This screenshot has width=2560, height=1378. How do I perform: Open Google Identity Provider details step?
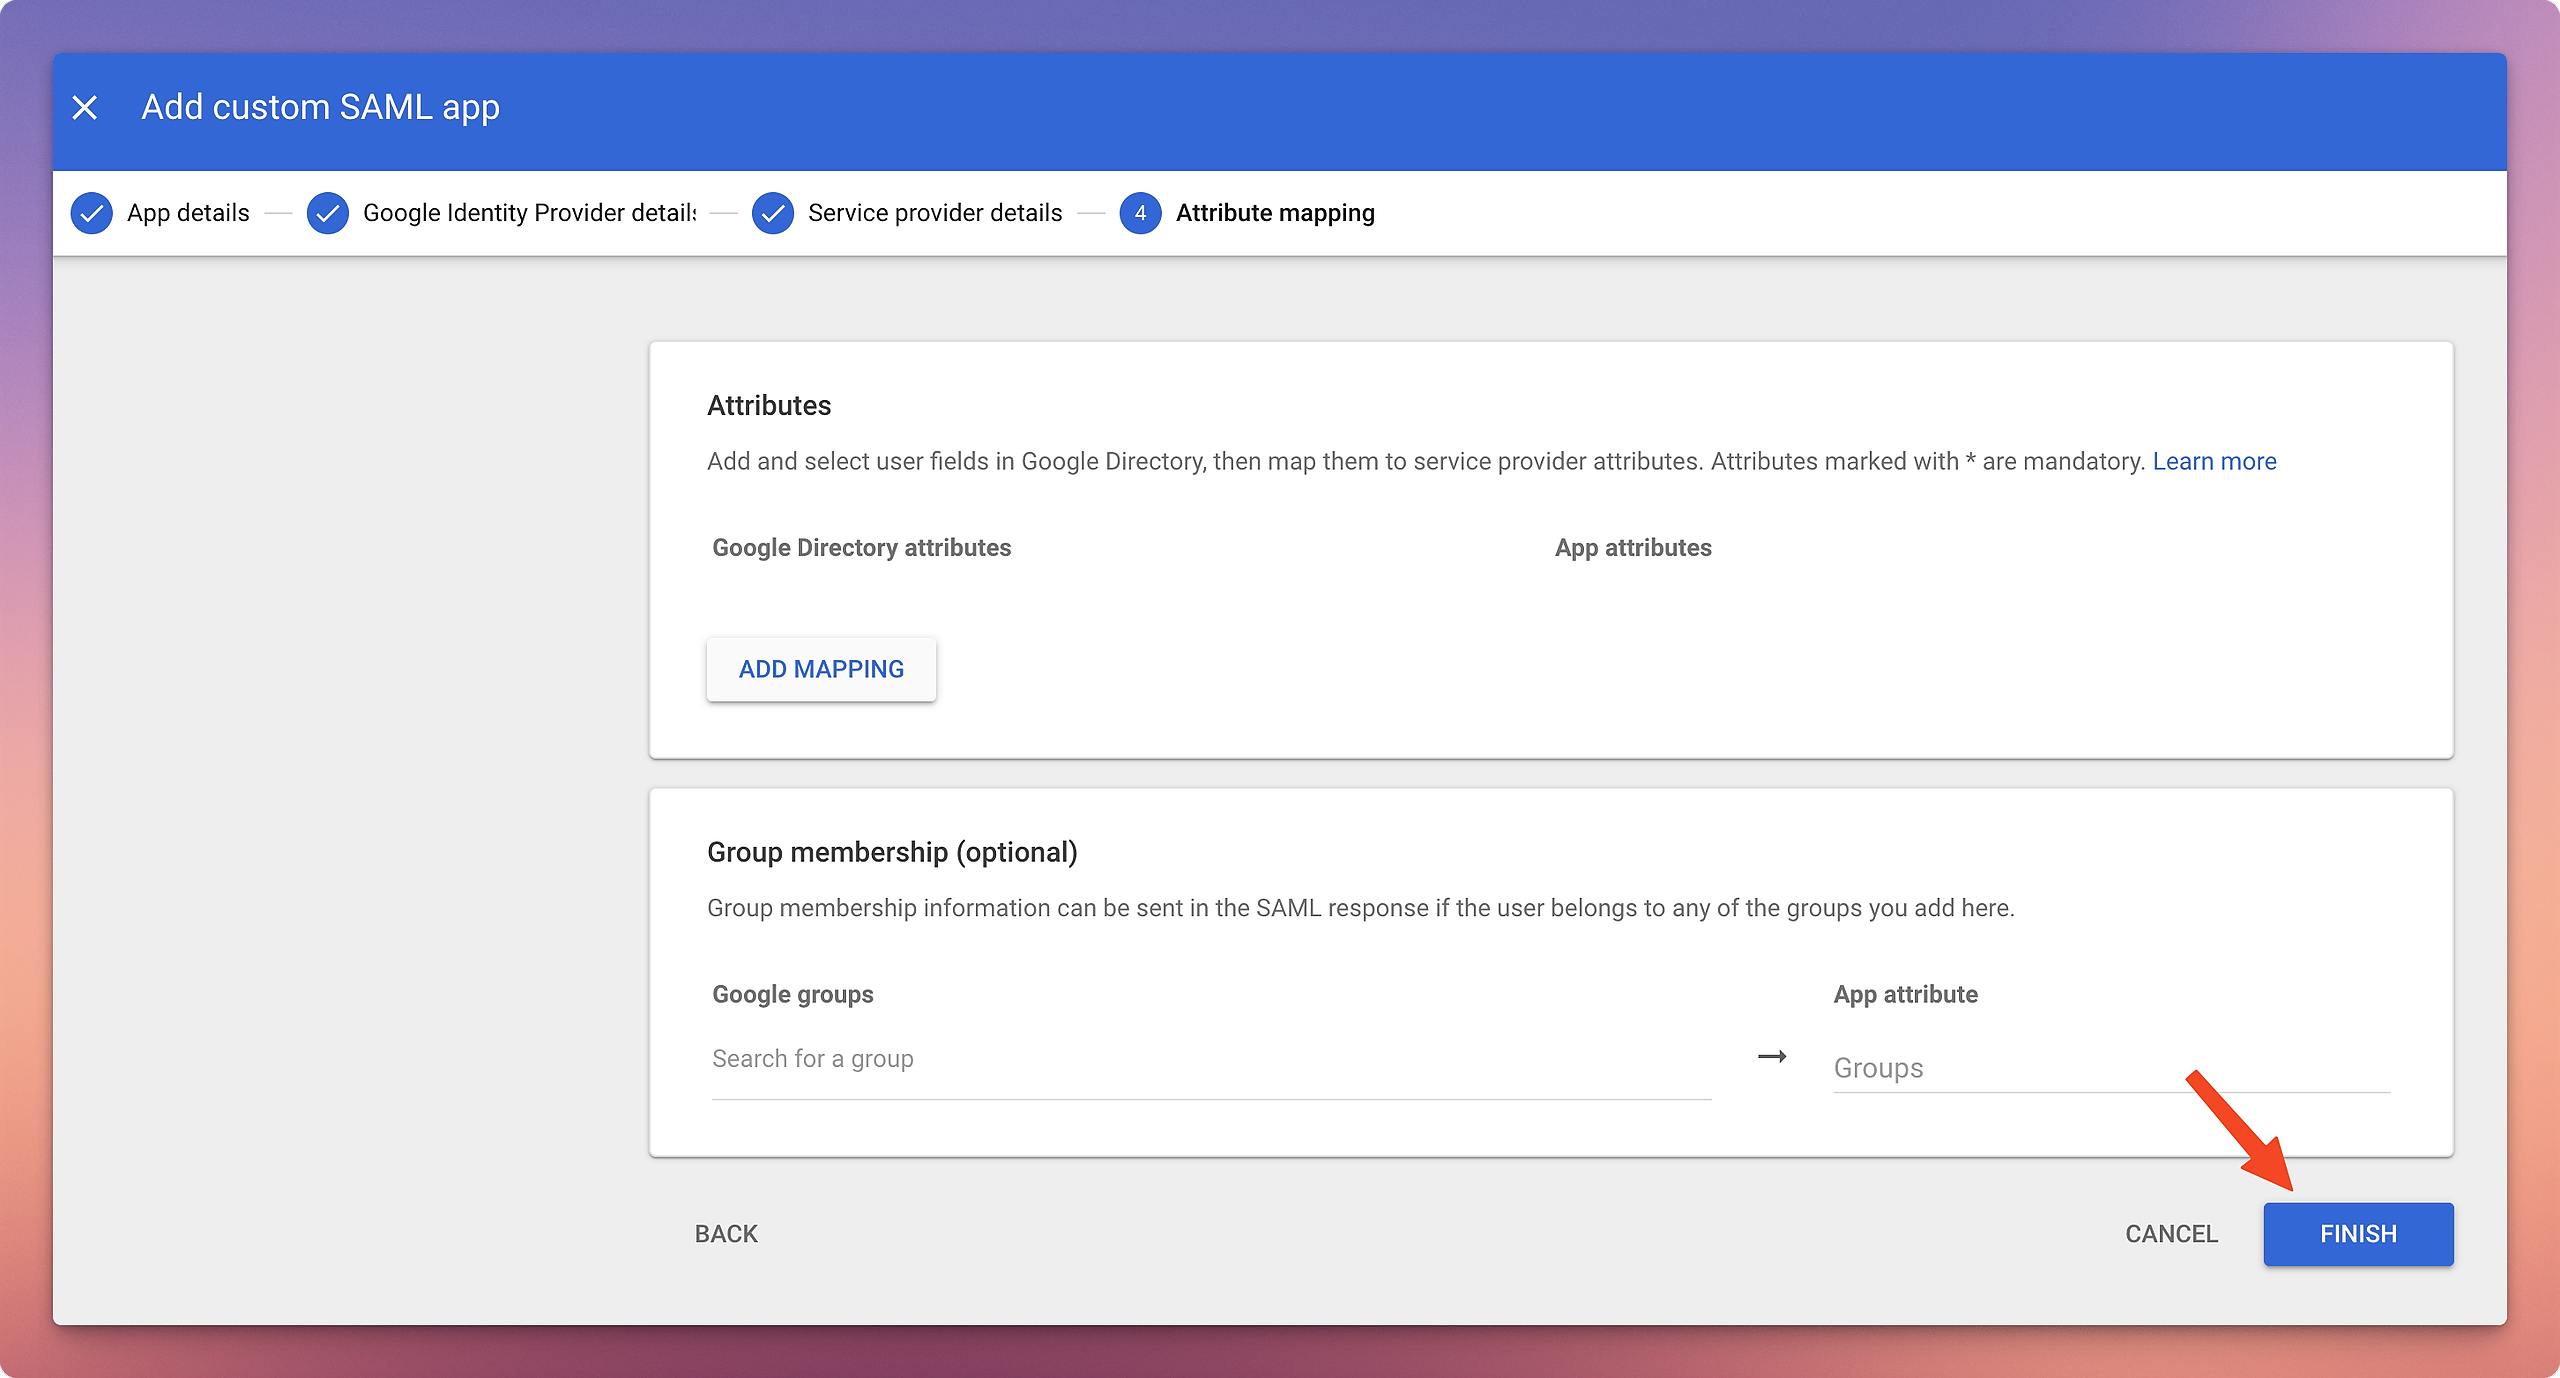pyautogui.click(x=529, y=213)
